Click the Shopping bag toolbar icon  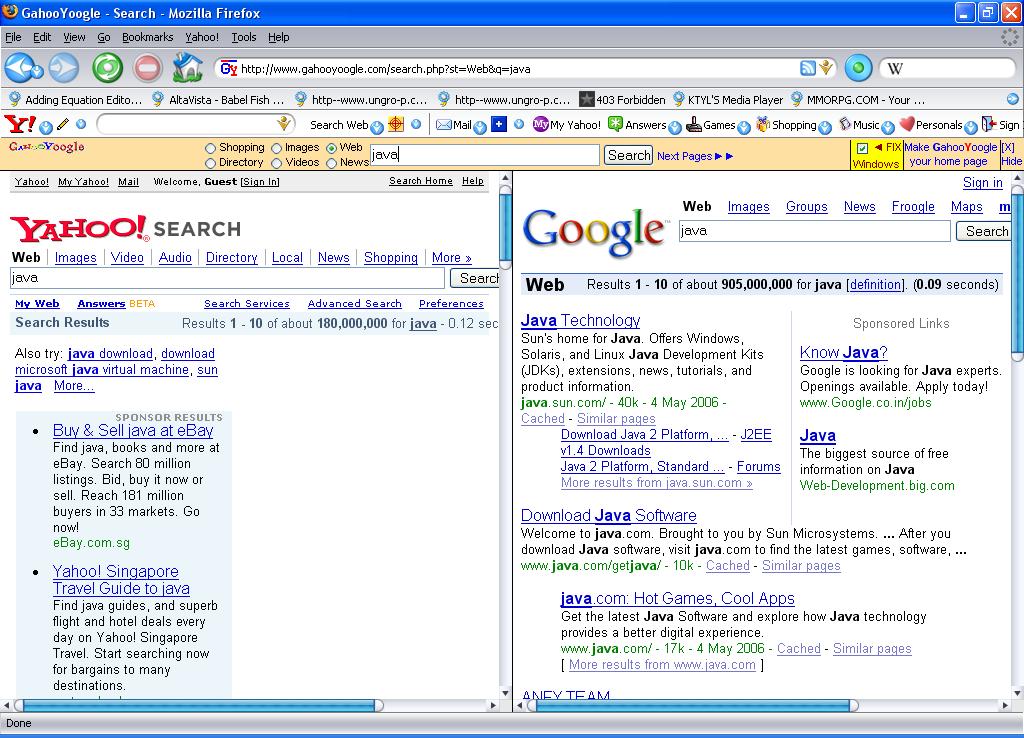(763, 124)
